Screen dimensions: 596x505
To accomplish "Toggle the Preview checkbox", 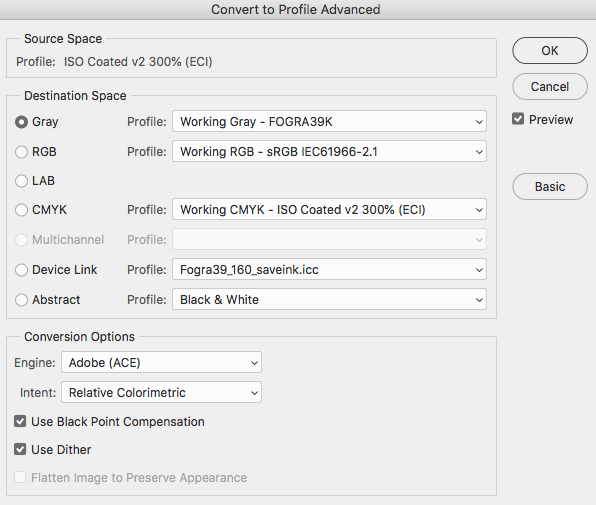I will click(x=518, y=119).
